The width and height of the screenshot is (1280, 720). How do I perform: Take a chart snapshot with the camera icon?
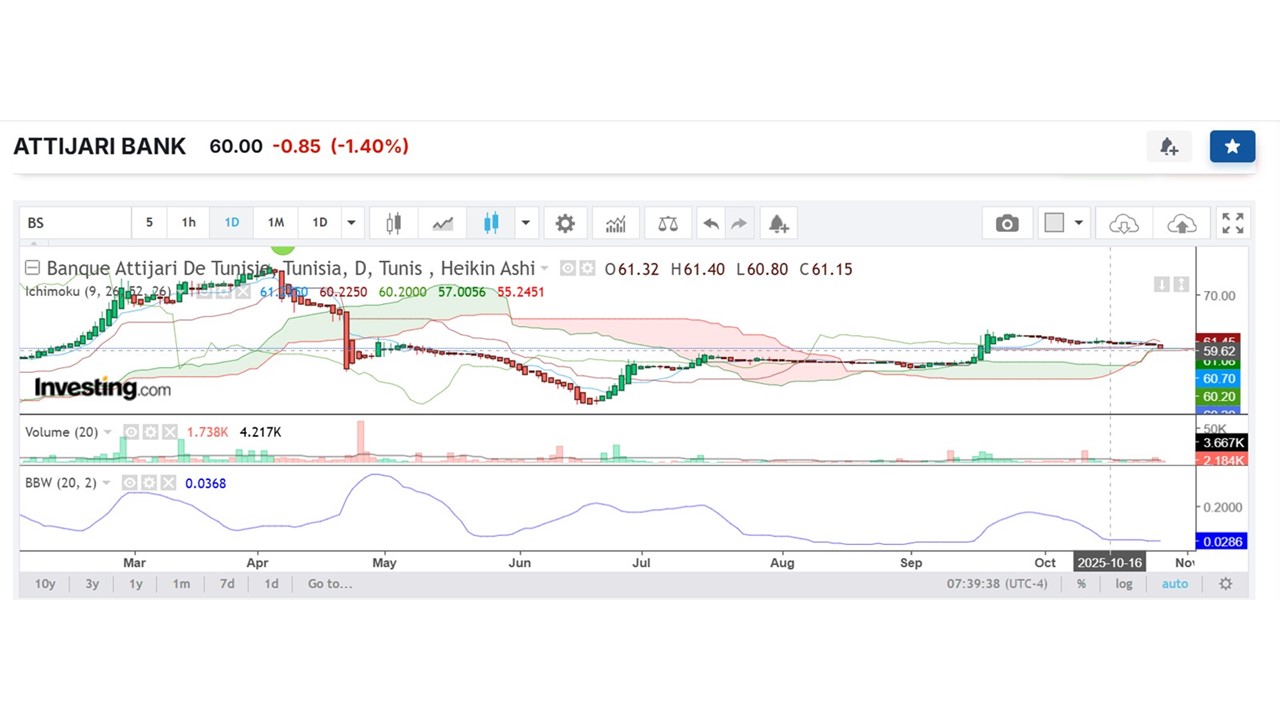1007,223
